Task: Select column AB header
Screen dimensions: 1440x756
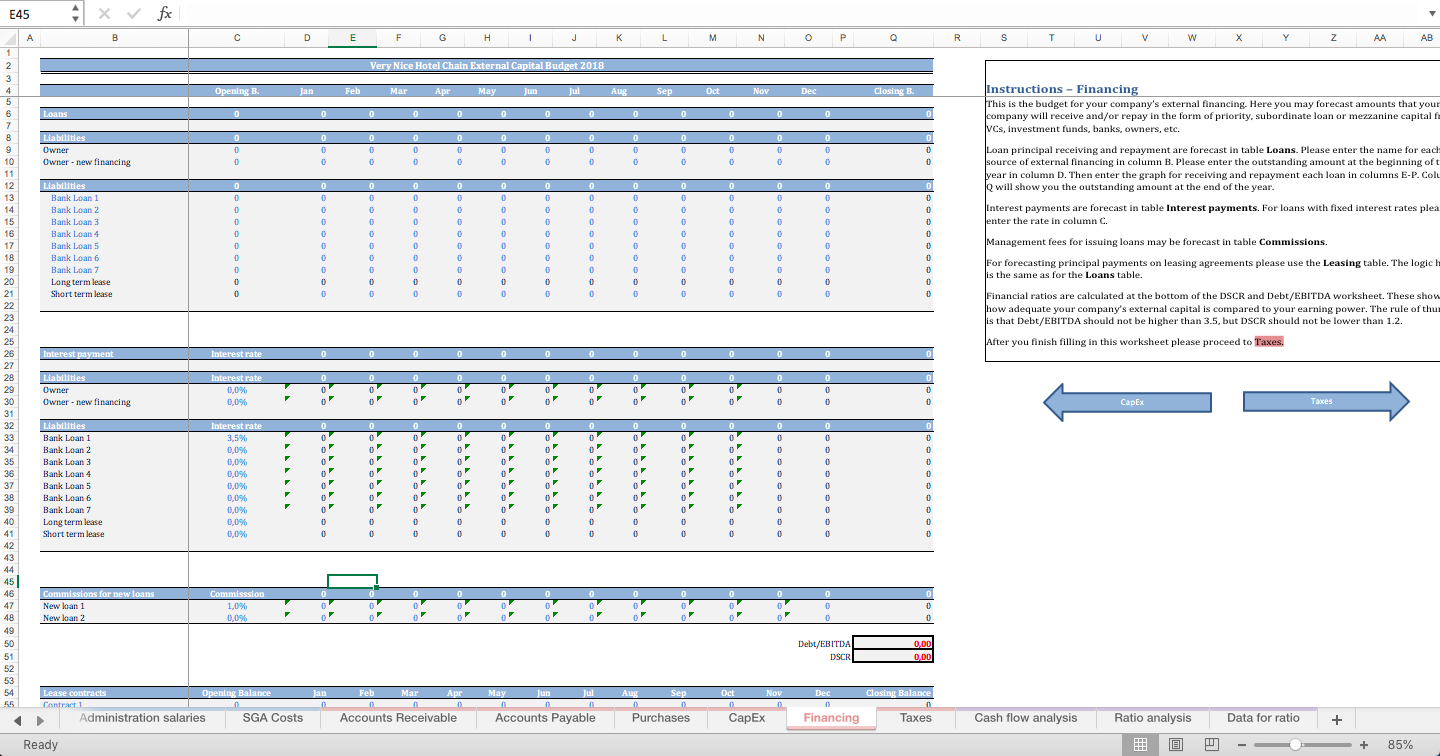Action: pos(1426,37)
